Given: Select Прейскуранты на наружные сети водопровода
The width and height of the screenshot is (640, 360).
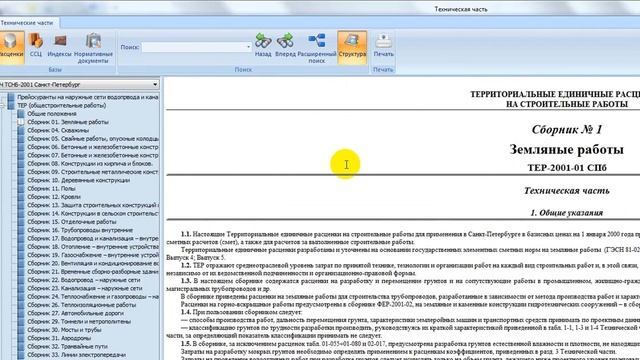Looking at the screenshot, I should [x=88, y=97].
